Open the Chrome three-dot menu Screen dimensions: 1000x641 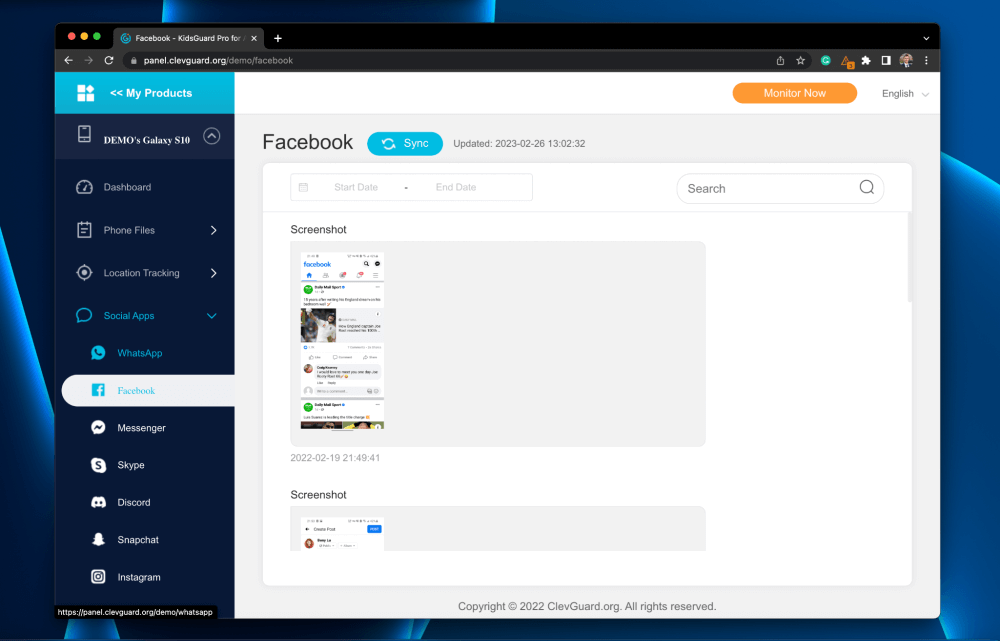tap(927, 61)
